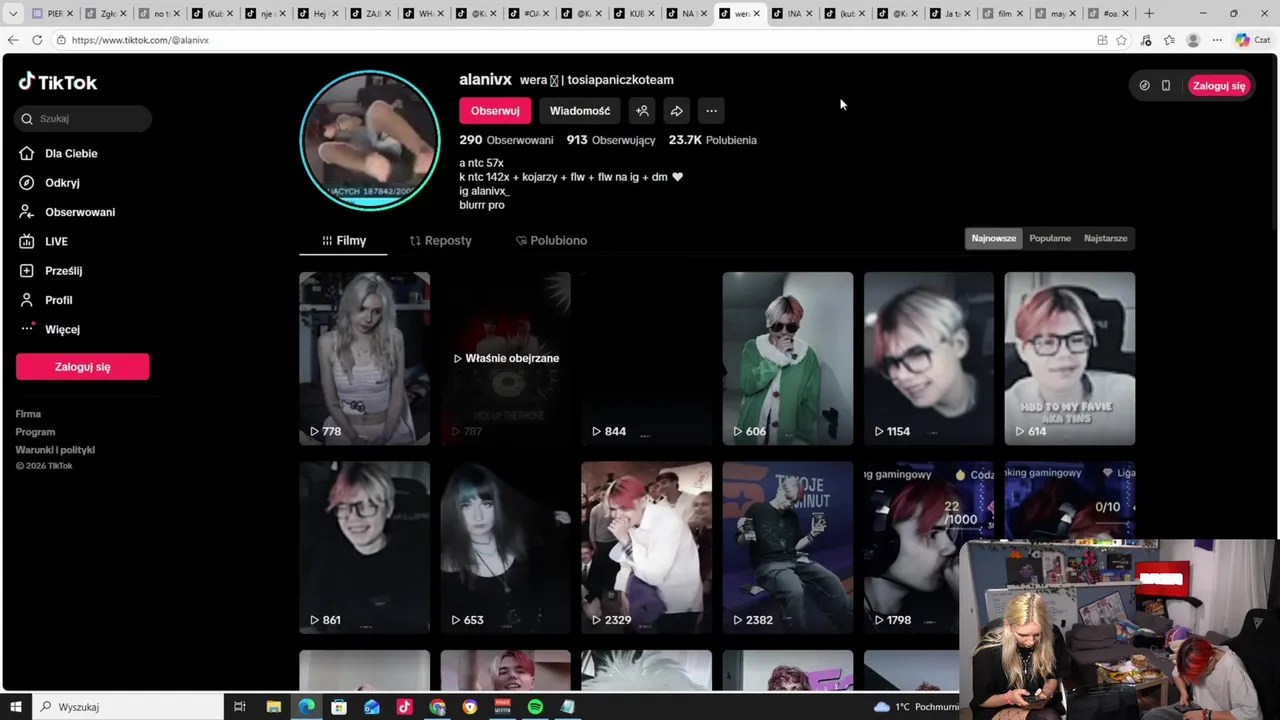Click the Obserwuj follow button
Screen dimensions: 1280x720
(x=495, y=111)
